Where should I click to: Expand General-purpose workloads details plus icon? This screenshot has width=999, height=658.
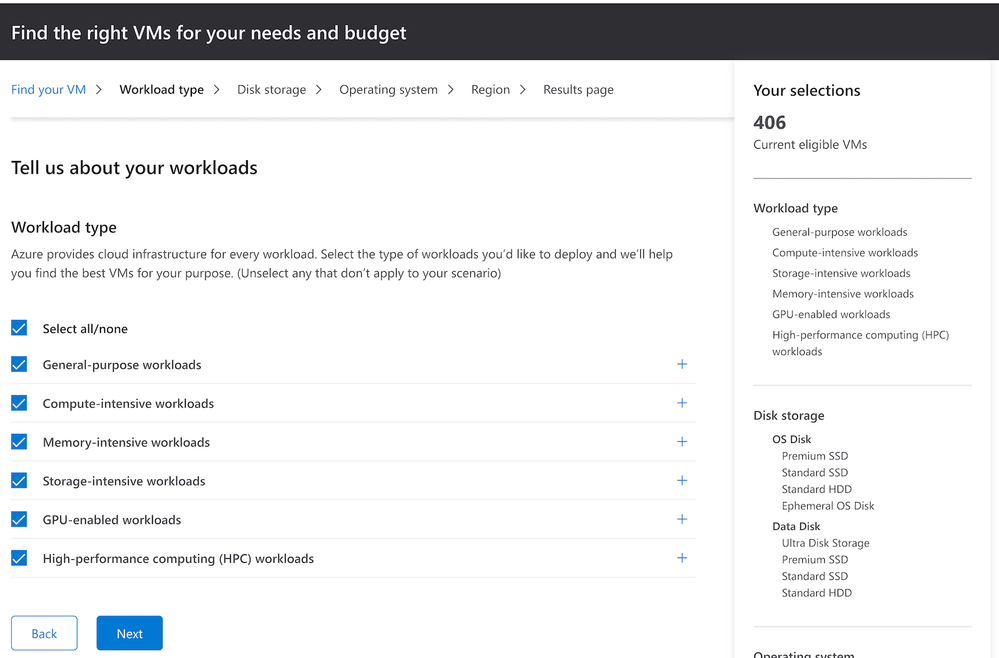(x=682, y=364)
